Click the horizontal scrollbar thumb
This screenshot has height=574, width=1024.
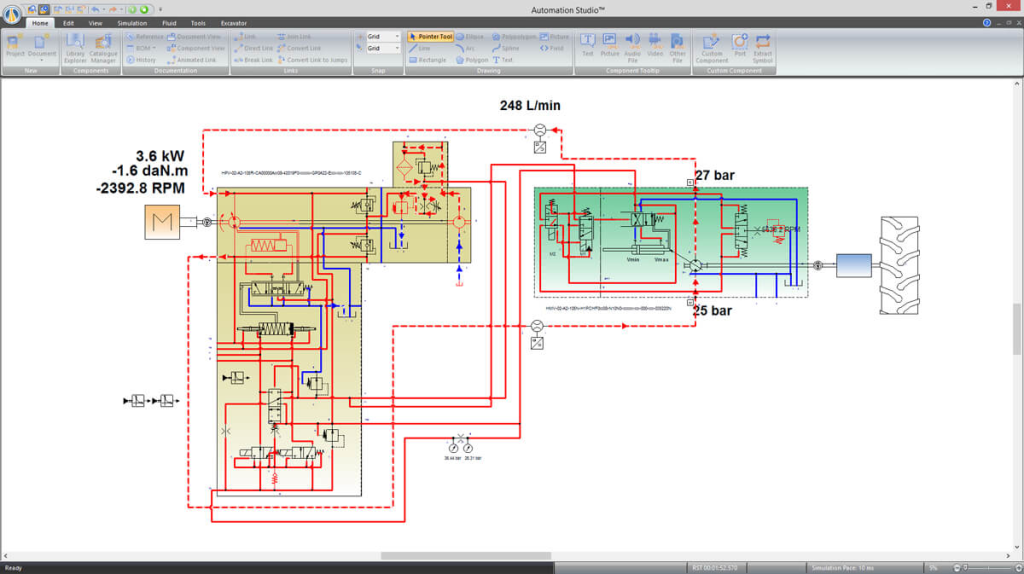click(466, 556)
